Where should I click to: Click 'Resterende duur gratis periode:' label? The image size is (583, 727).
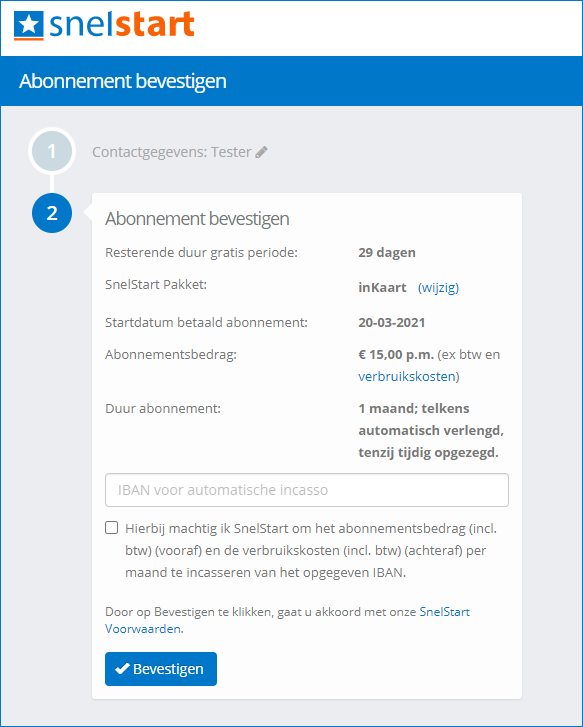201,253
